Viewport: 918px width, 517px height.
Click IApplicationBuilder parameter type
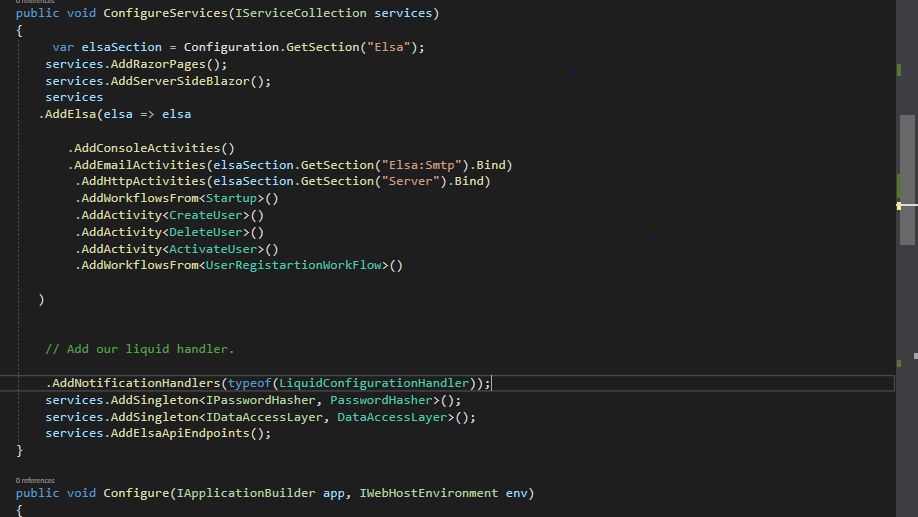coord(246,493)
